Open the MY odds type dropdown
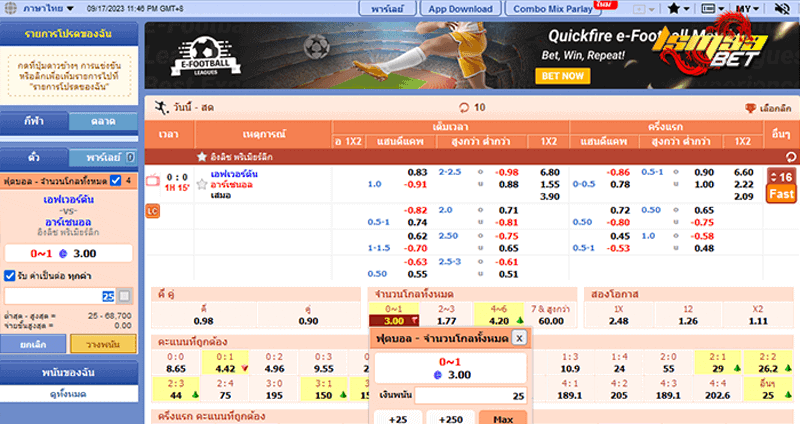The image size is (800, 424). click(x=747, y=9)
